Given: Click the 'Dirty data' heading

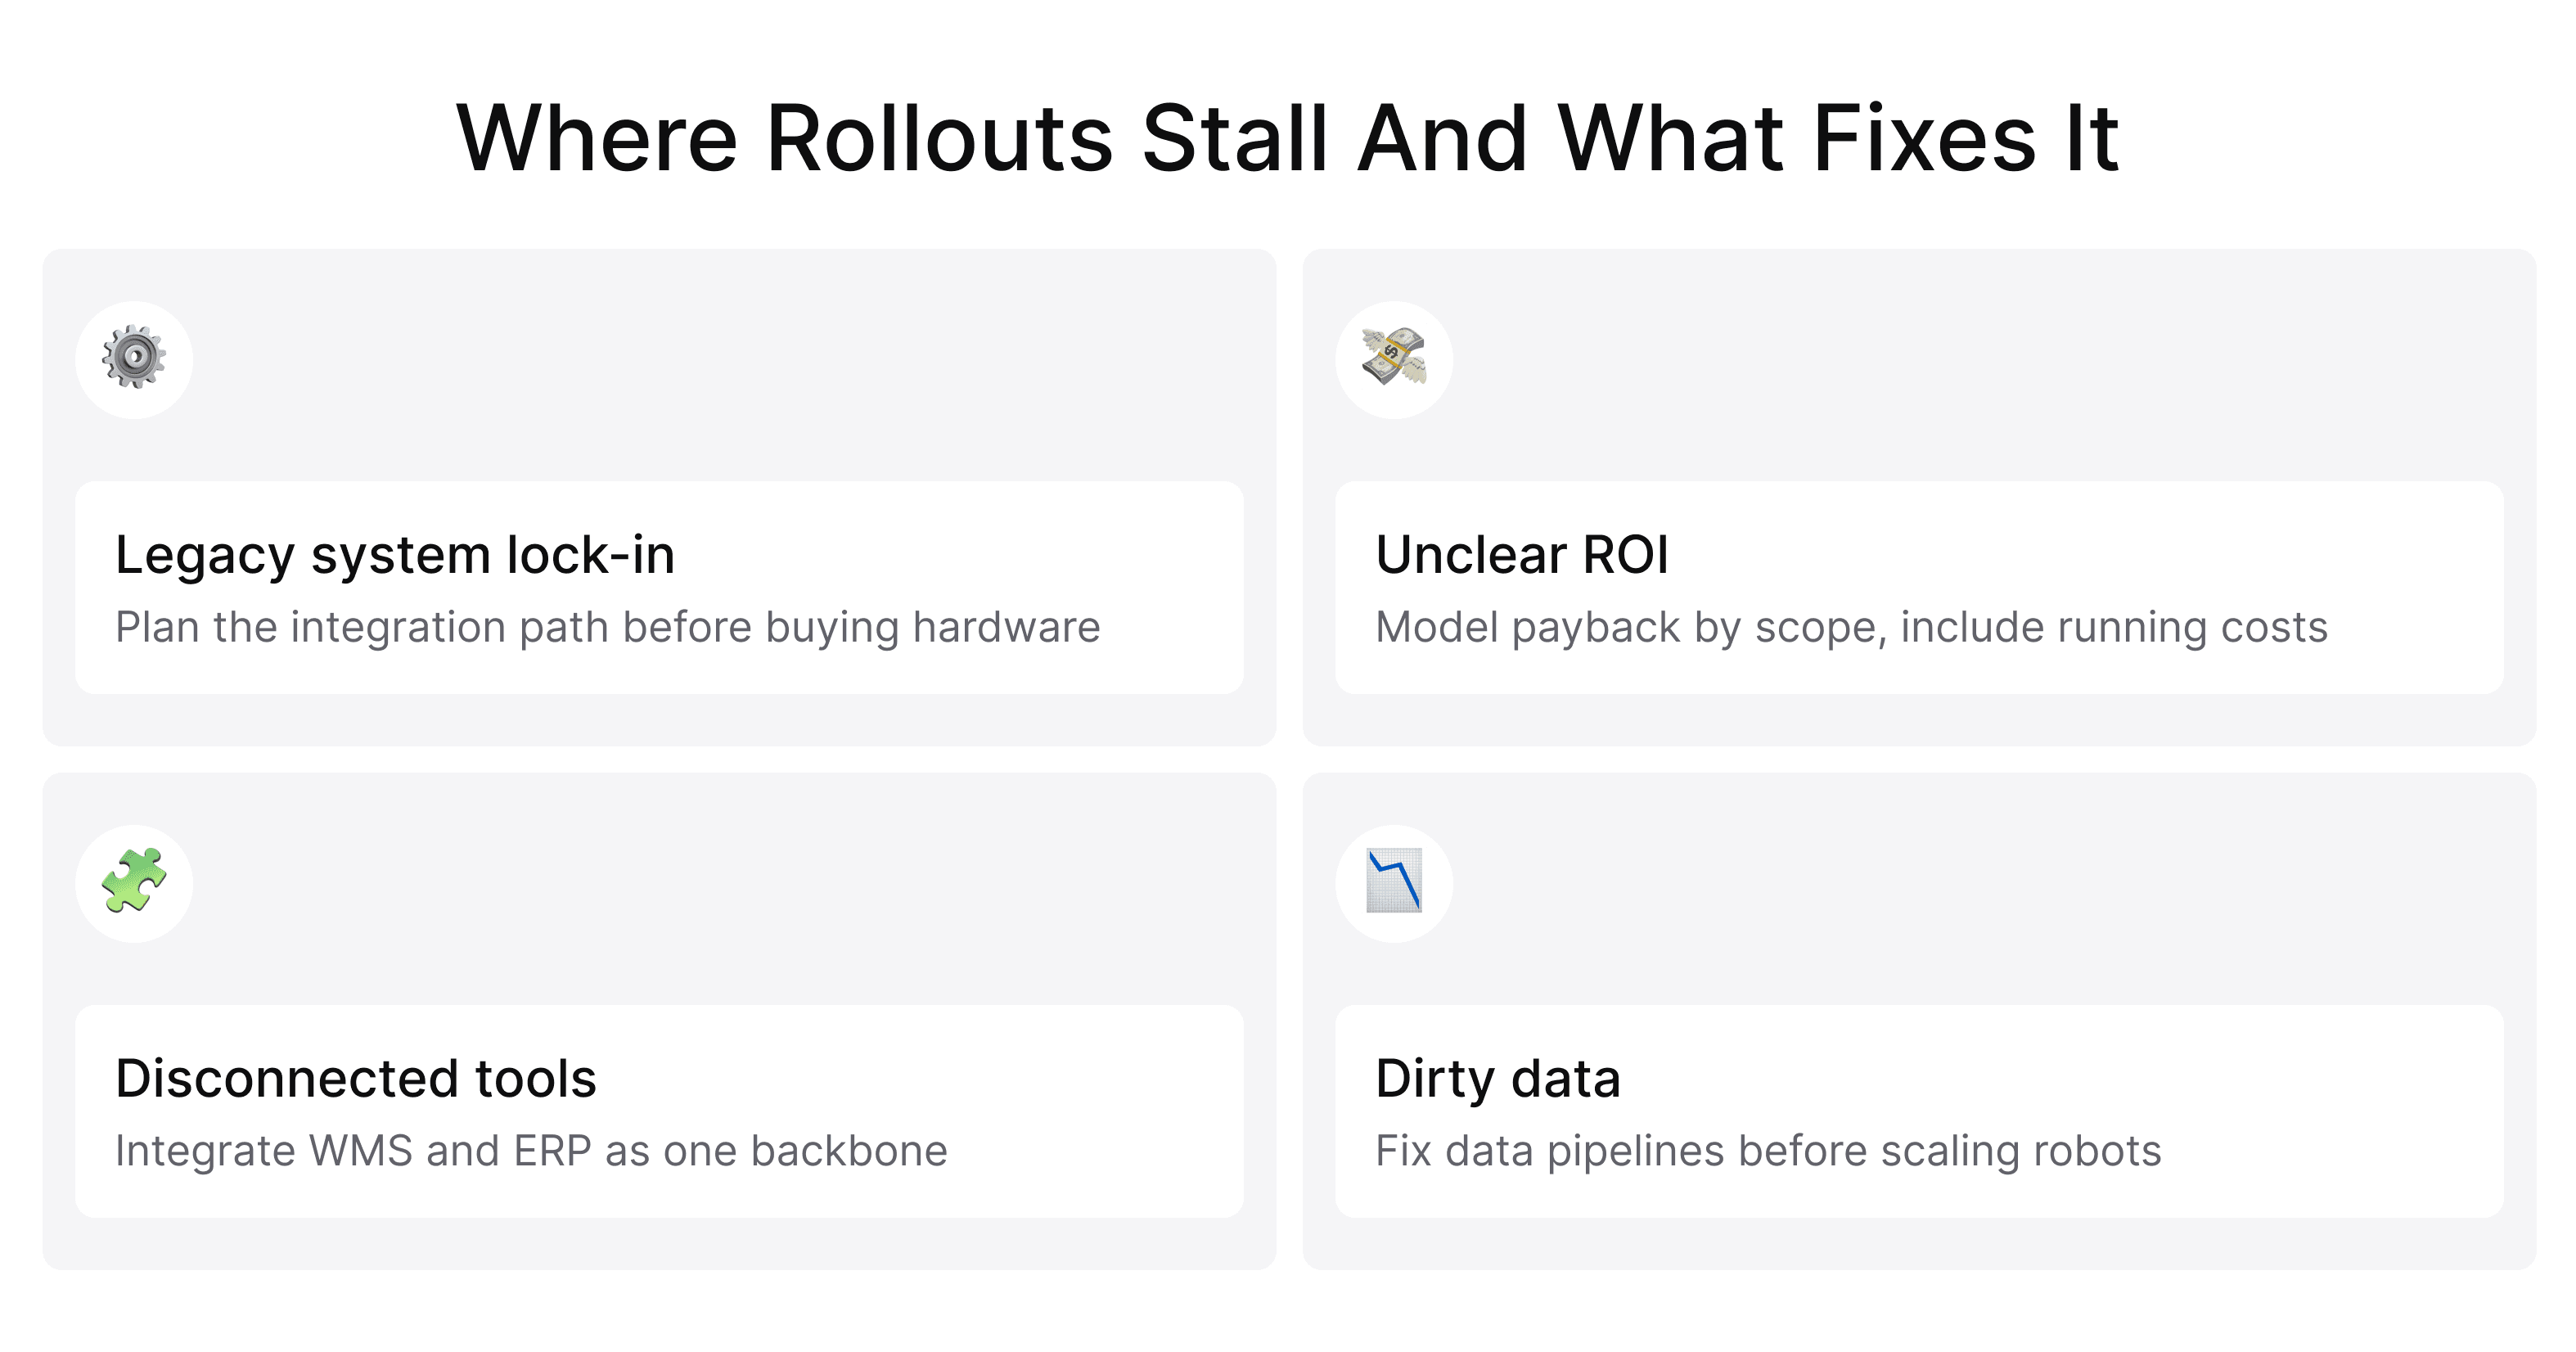Looking at the screenshot, I should pos(1498,1079).
